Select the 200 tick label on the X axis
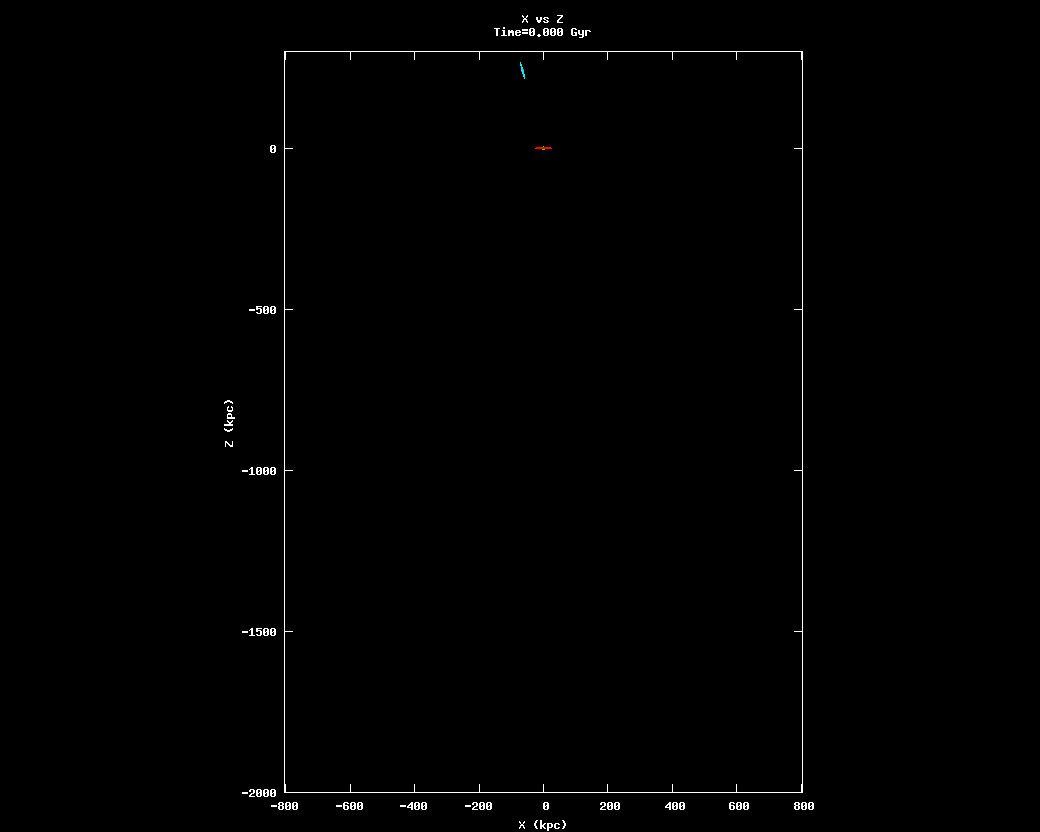Screen dimensions: 1040x832 coord(609,806)
